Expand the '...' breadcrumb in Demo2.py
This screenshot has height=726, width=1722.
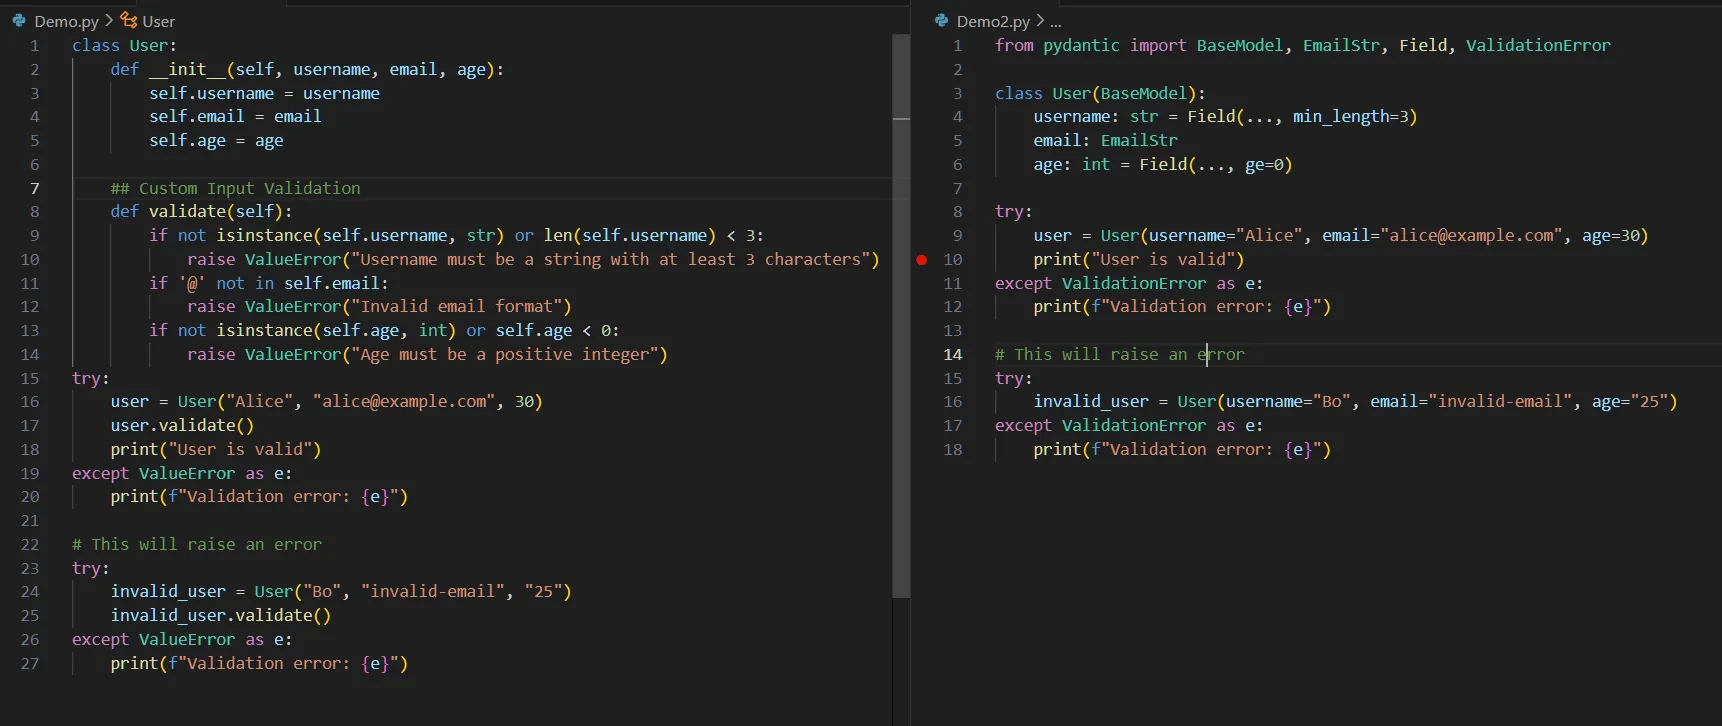tap(1055, 21)
